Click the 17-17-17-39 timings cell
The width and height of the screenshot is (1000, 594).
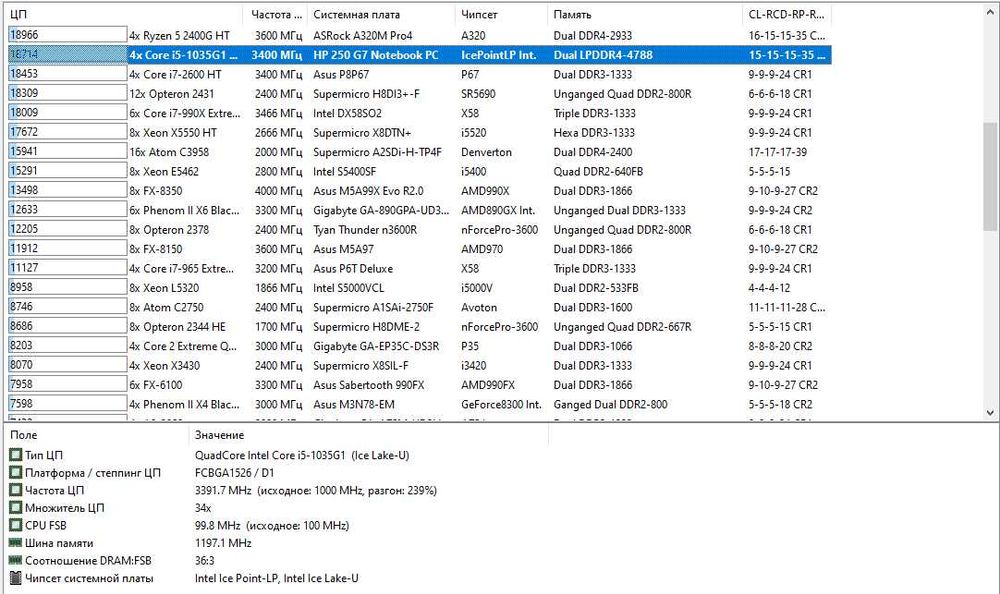point(777,152)
